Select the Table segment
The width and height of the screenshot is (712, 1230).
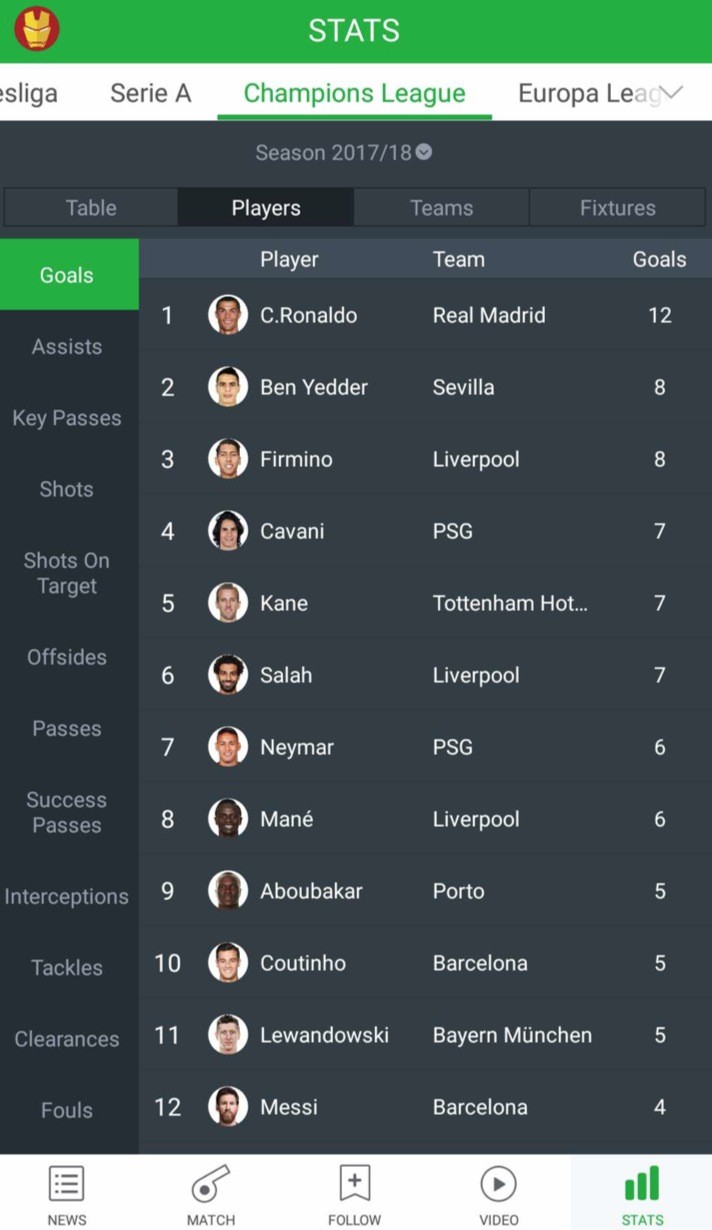click(91, 208)
